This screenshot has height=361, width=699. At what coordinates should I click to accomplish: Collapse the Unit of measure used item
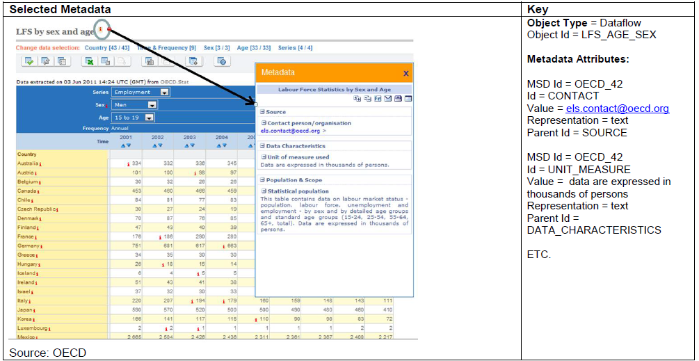click(x=264, y=157)
